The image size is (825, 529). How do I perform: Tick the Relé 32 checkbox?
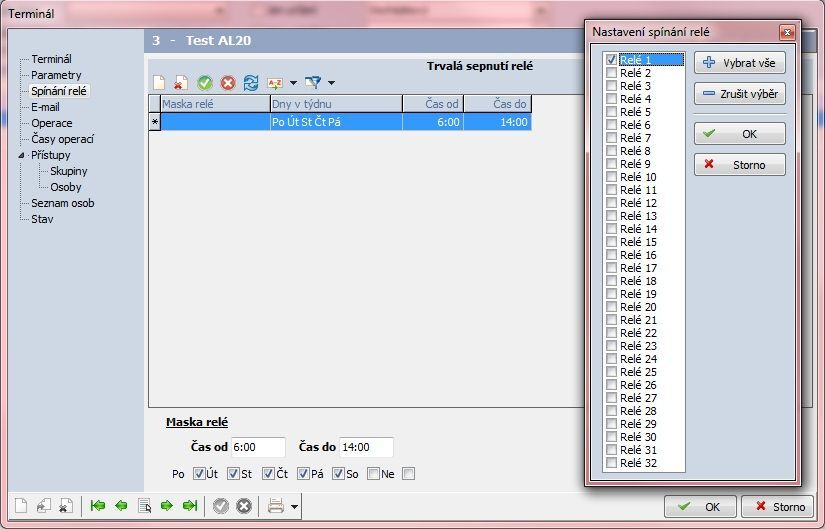(x=612, y=463)
